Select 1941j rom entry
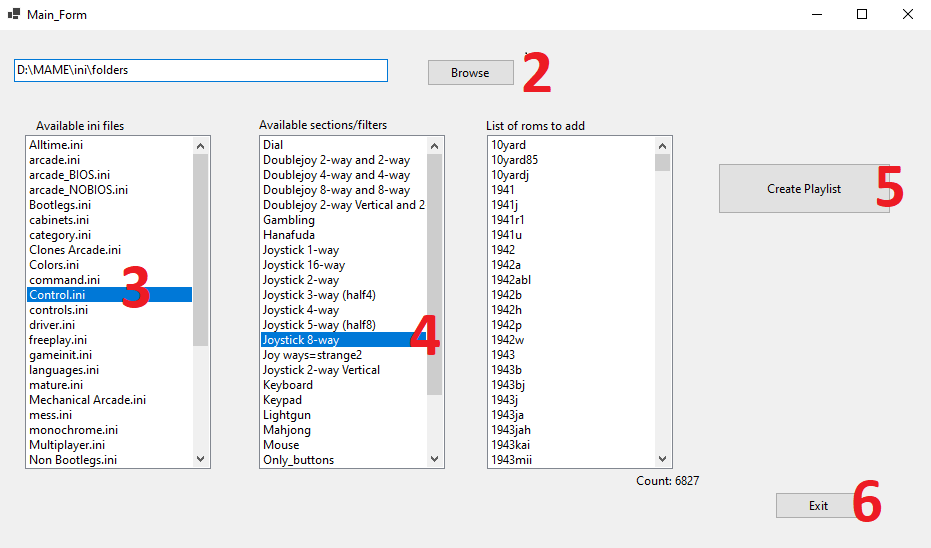The height and width of the screenshot is (548, 931). coord(571,205)
